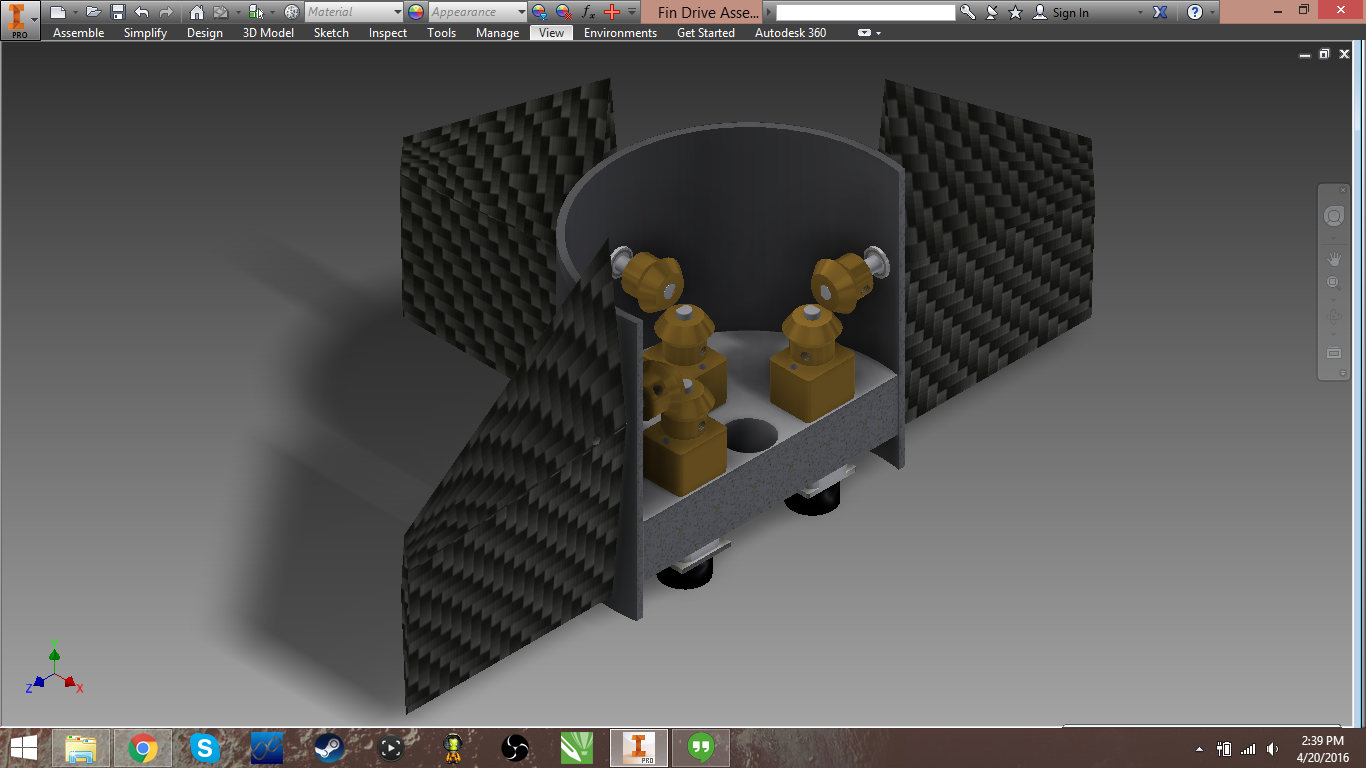The width and height of the screenshot is (1366, 768).
Task: Click the search binoculars icon
Action: pyautogui.click(x=967, y=12)
